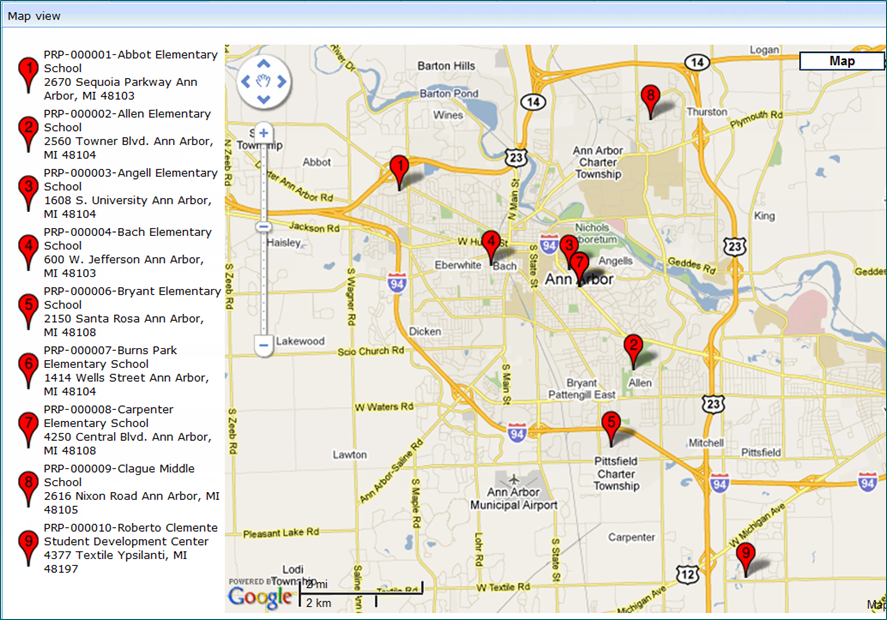
Task: Click Pittsfield Charter Township label on map
Action: tap(616, 473)
